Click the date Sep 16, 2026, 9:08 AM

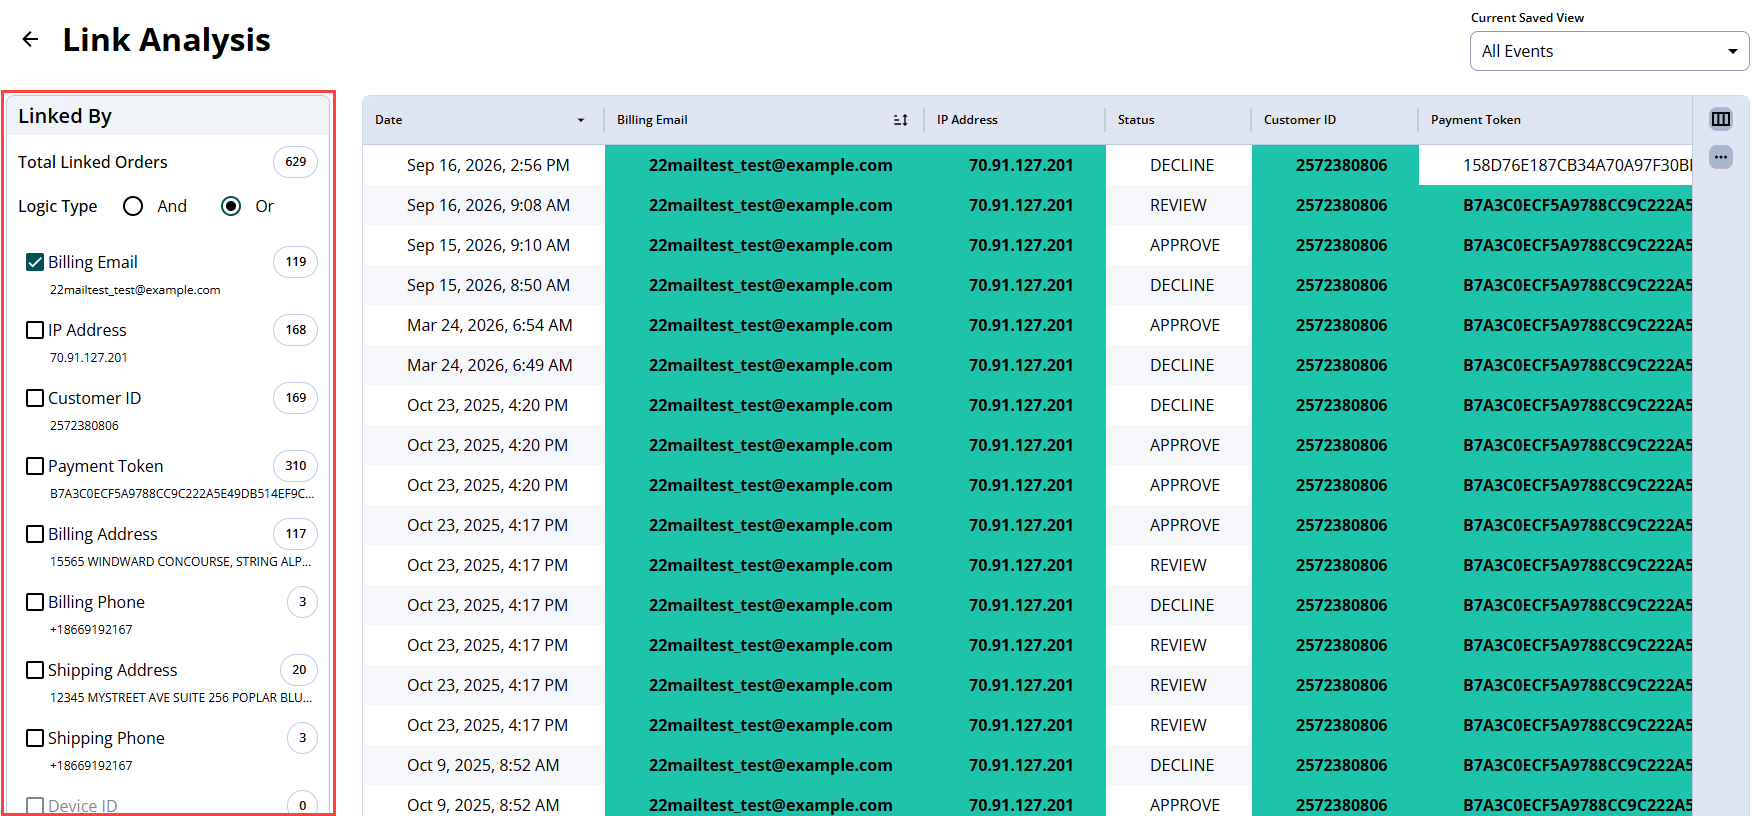pos(488,205)
